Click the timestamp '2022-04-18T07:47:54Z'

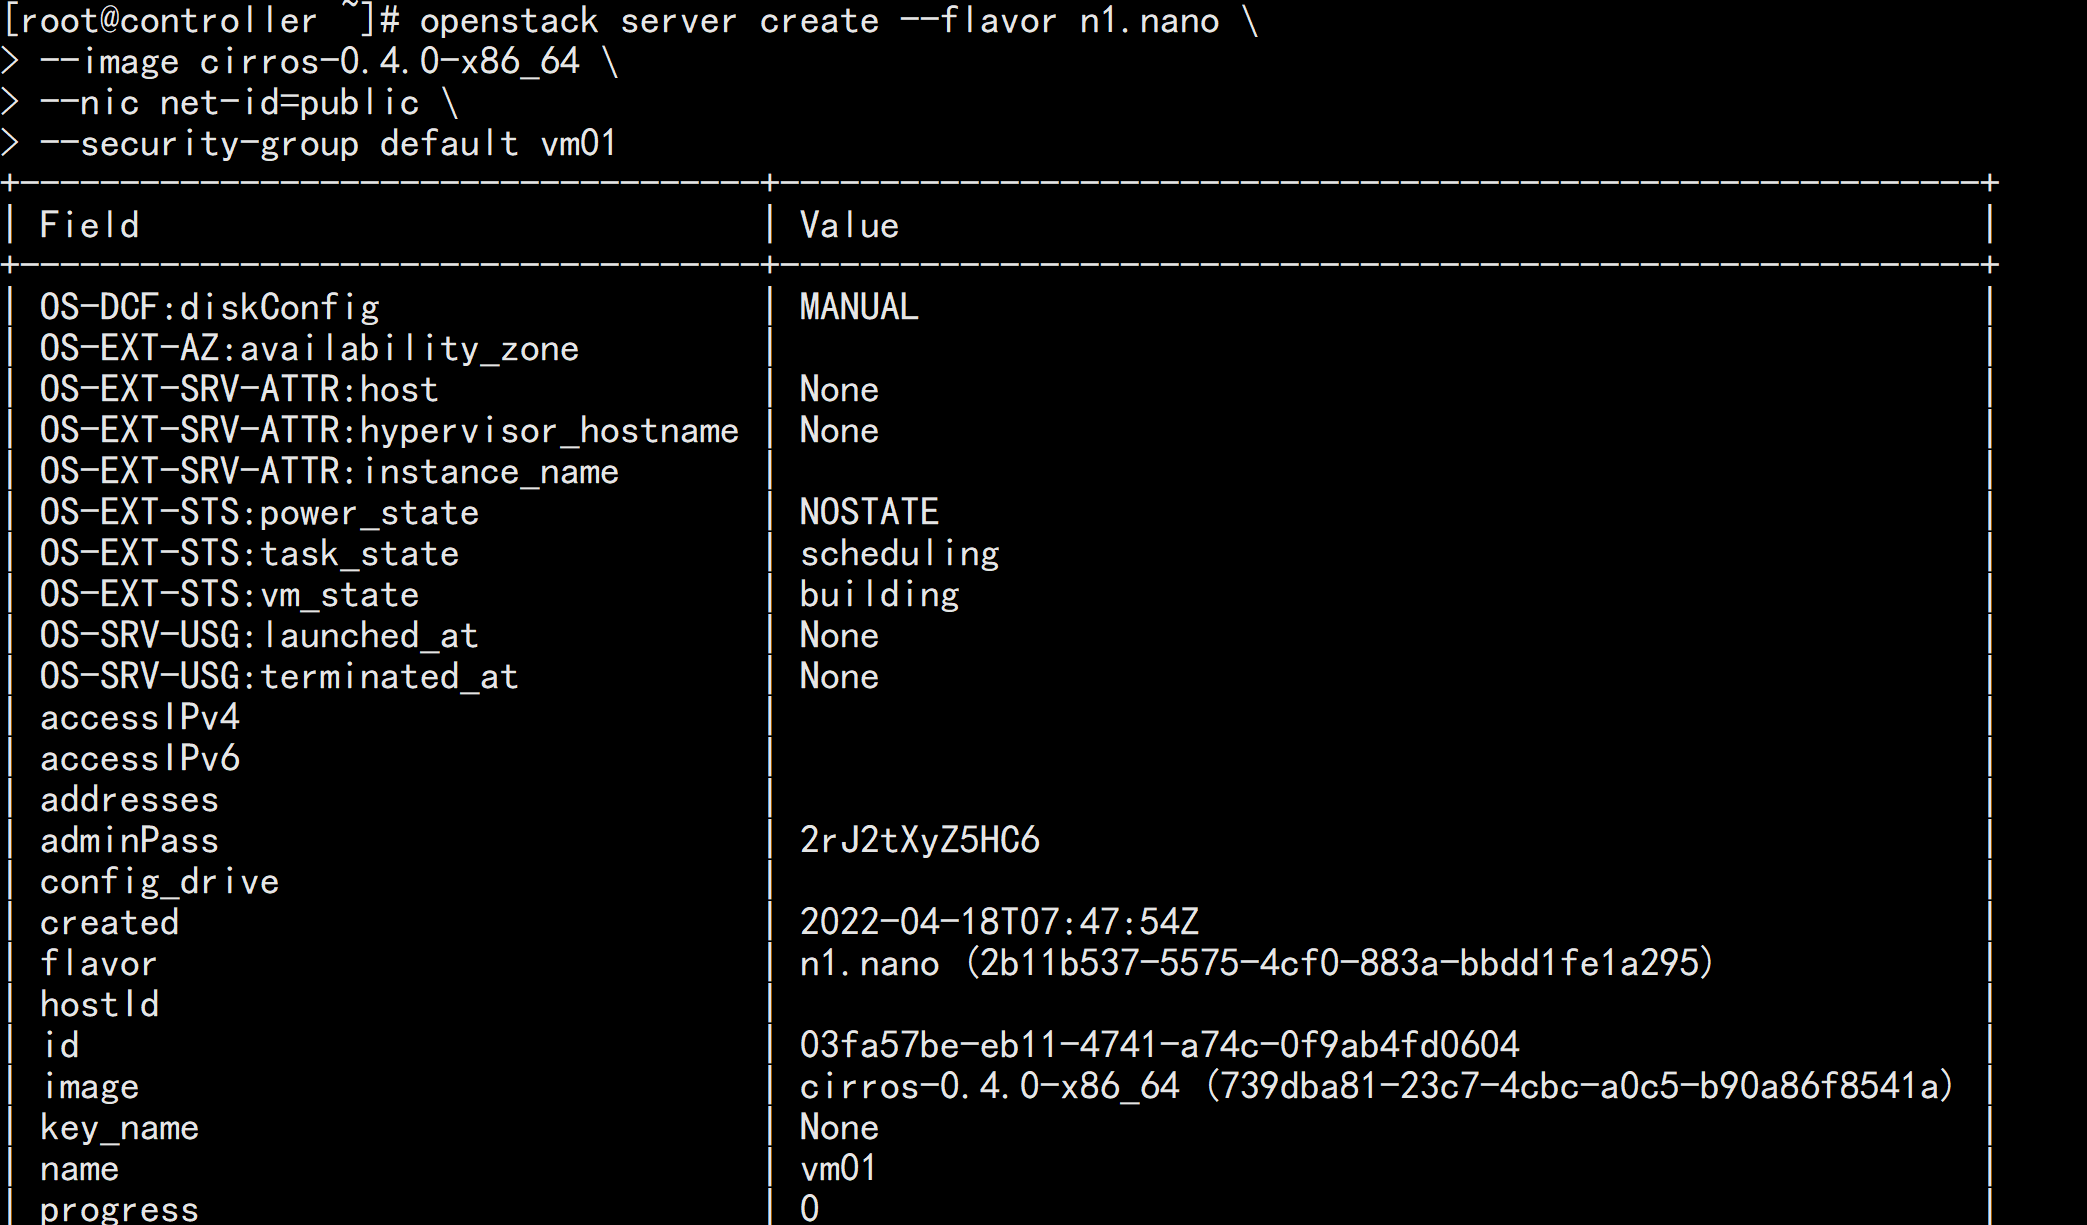click(1000, 922)
